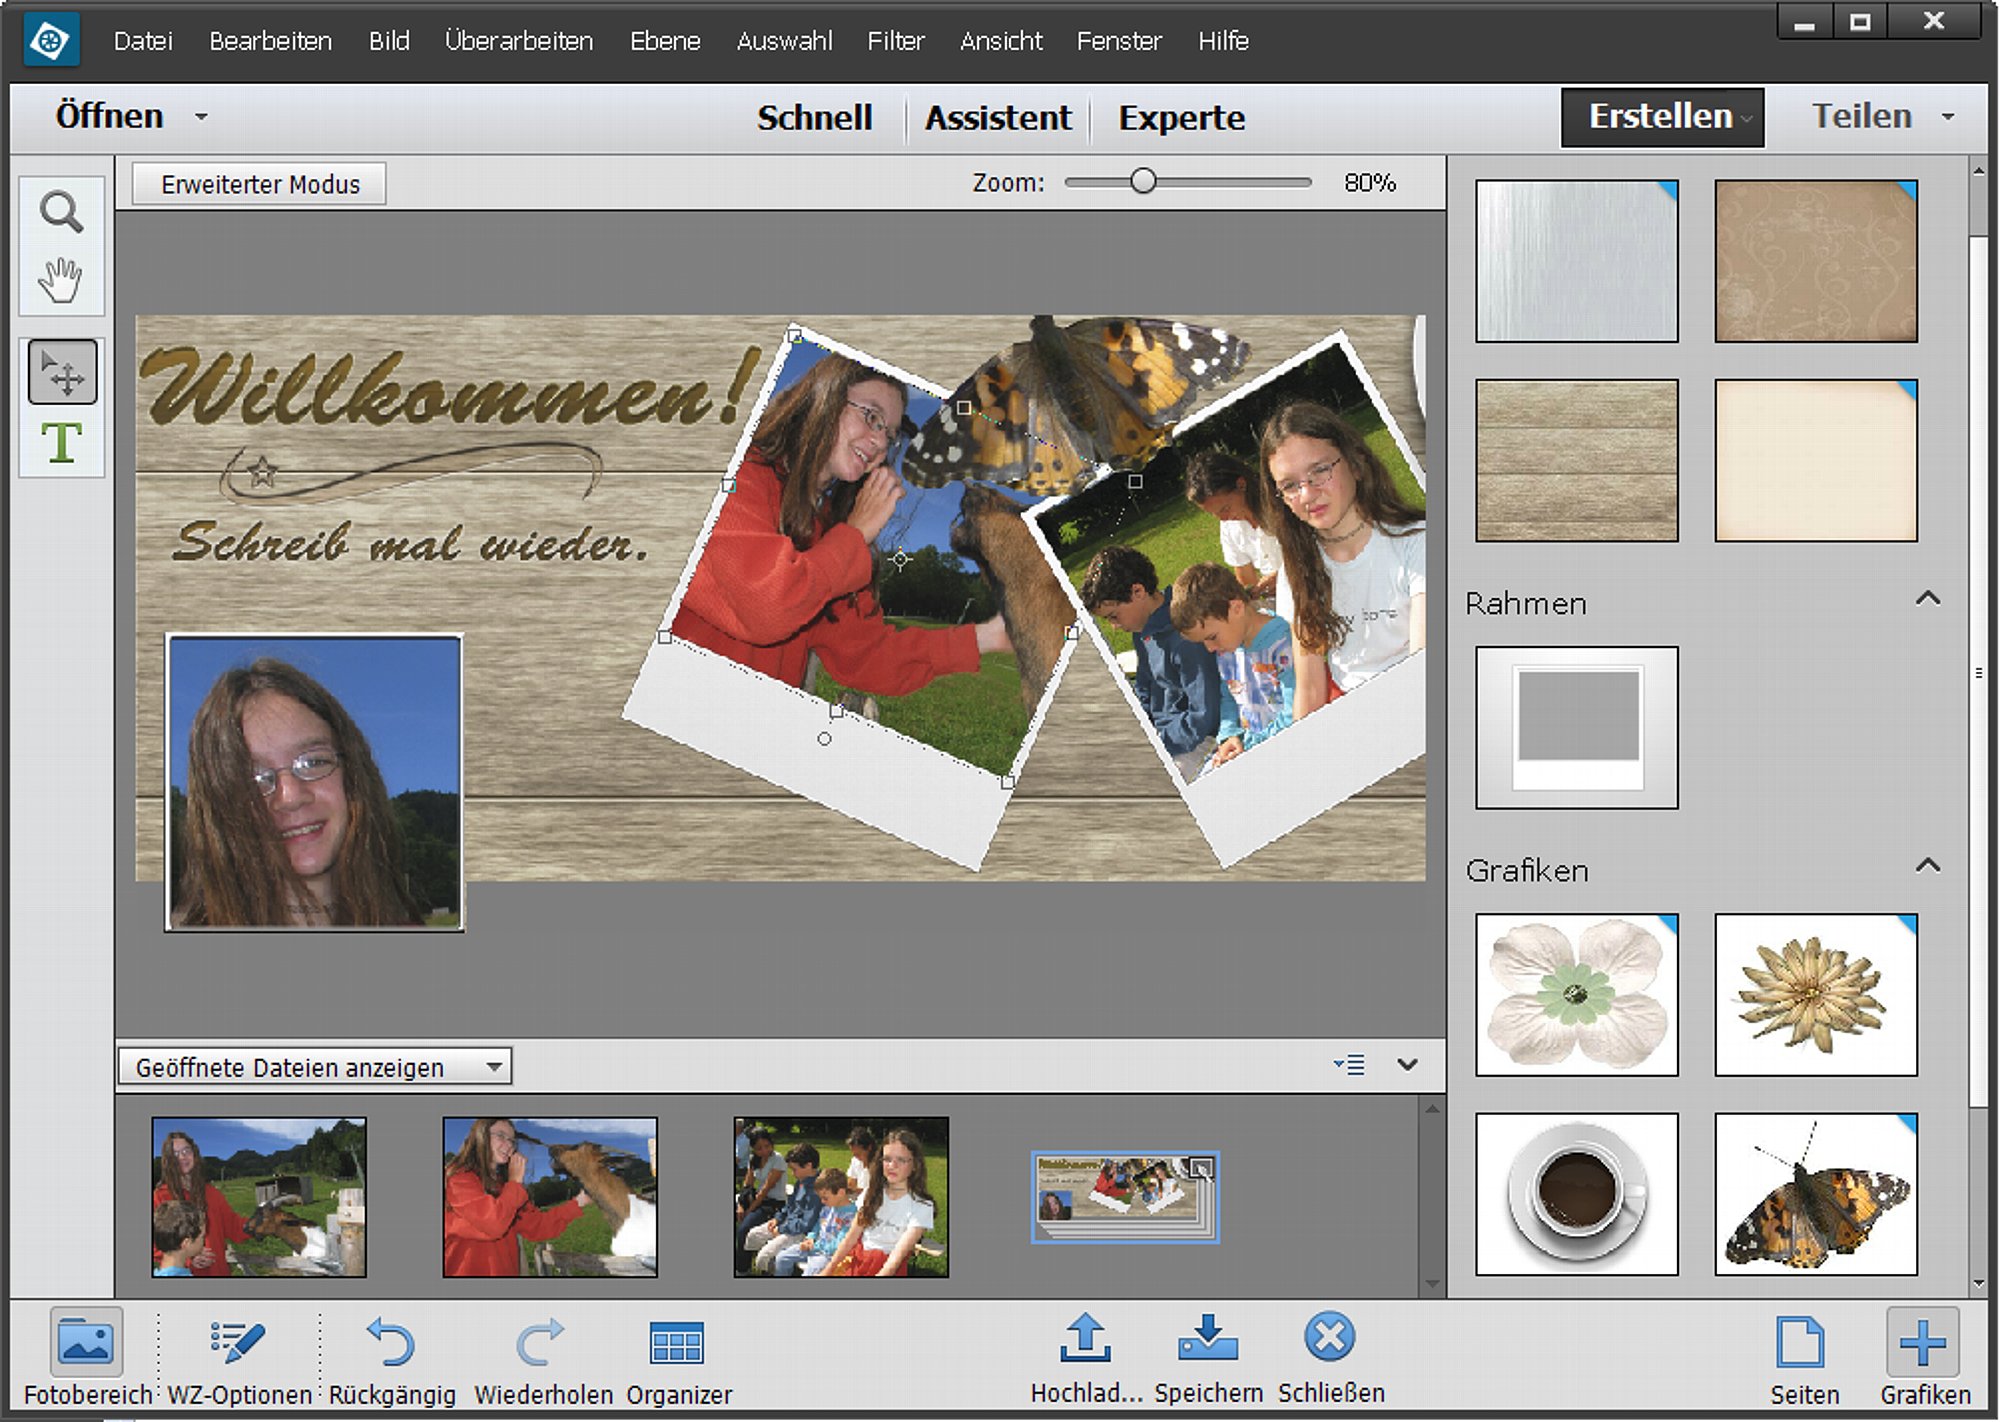The height and width of the screenshot is (1422, 2000).
Task: Activate the Move tool
Action: click(62, 372)
